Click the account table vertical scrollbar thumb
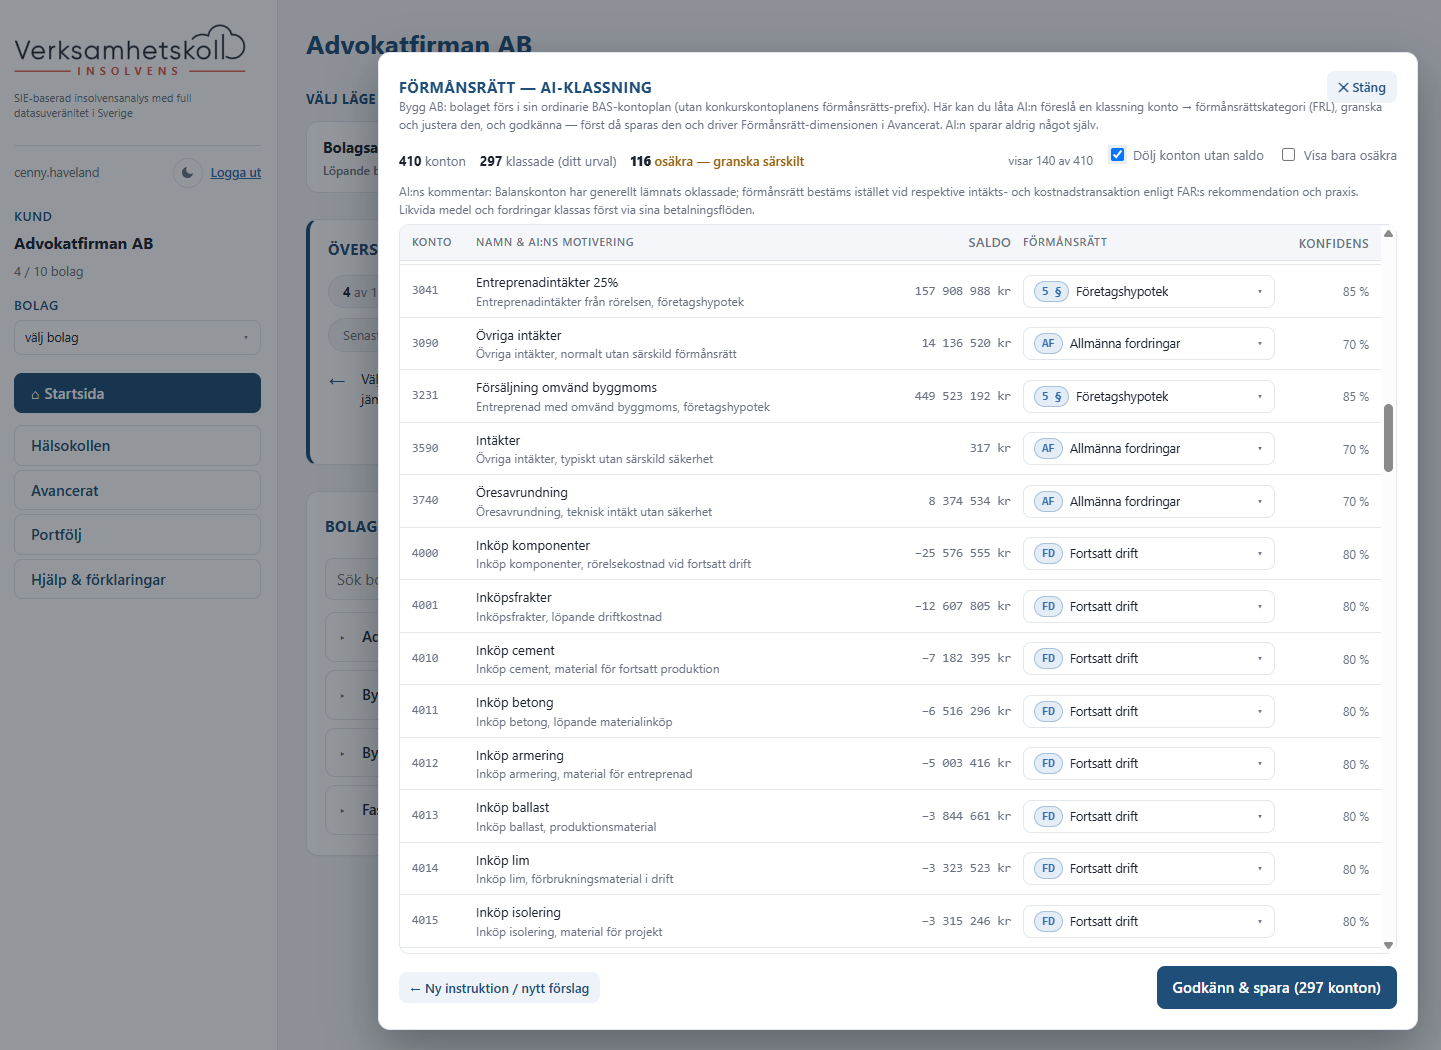The image size is (1441, 1050). click(x=1388, y=438)
